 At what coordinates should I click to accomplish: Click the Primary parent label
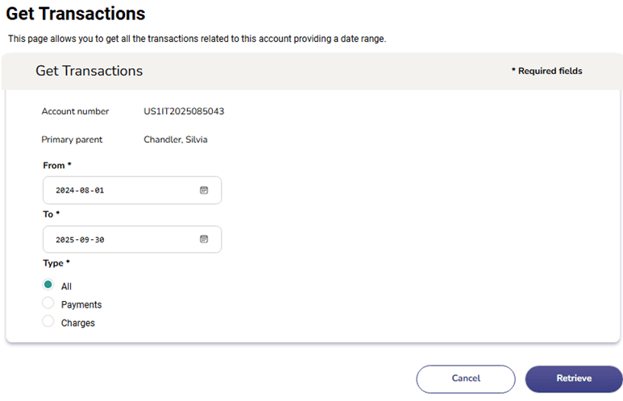click(72, 140)
